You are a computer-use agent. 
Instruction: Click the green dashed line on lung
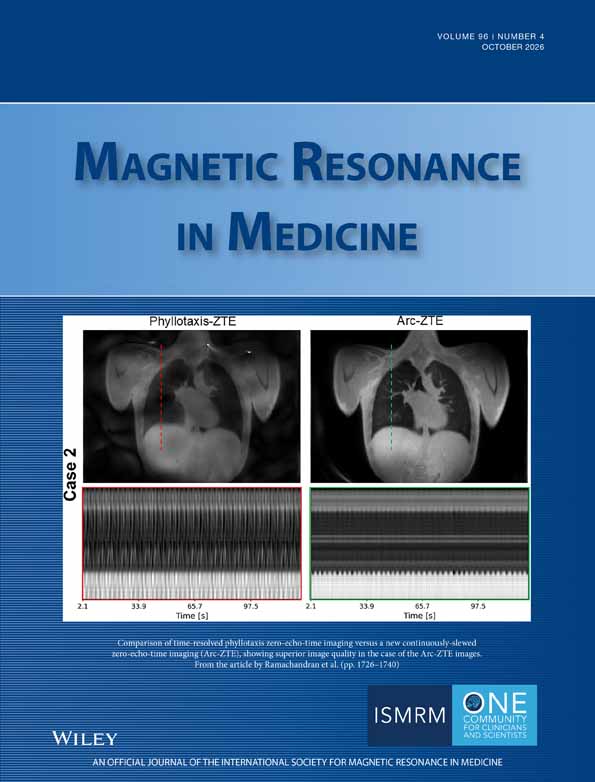[x=392, y=396]
